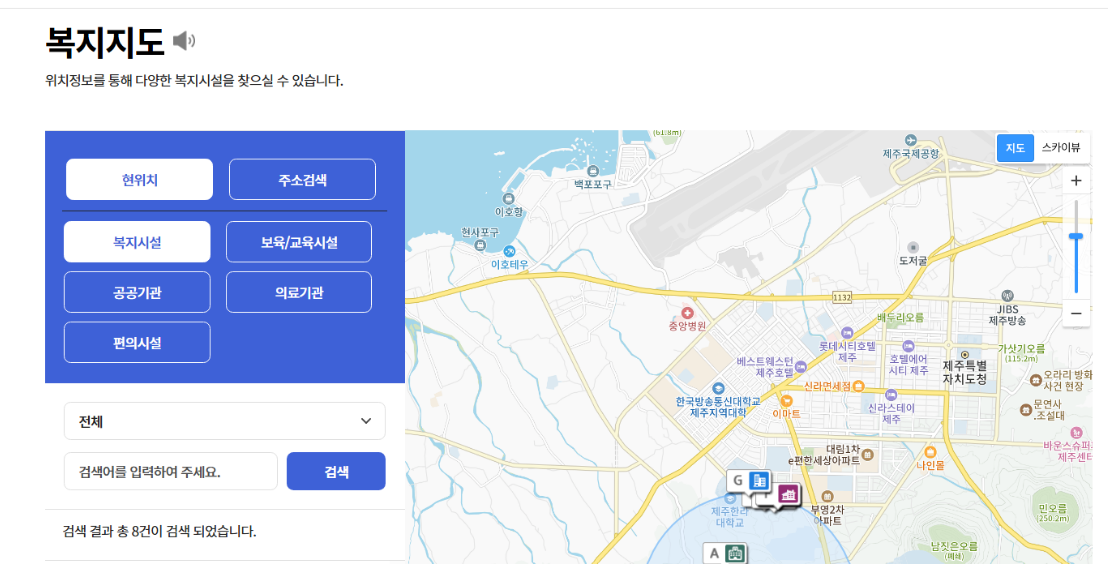1108x567 pixels.
Task: Click the 검색 button
Action: click(x=336, y=472)
